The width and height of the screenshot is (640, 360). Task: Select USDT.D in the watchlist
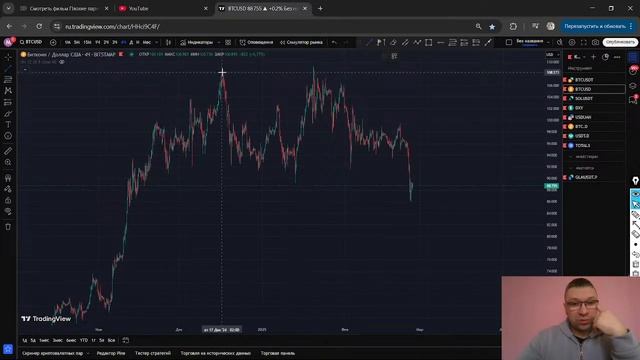(594, 136)
